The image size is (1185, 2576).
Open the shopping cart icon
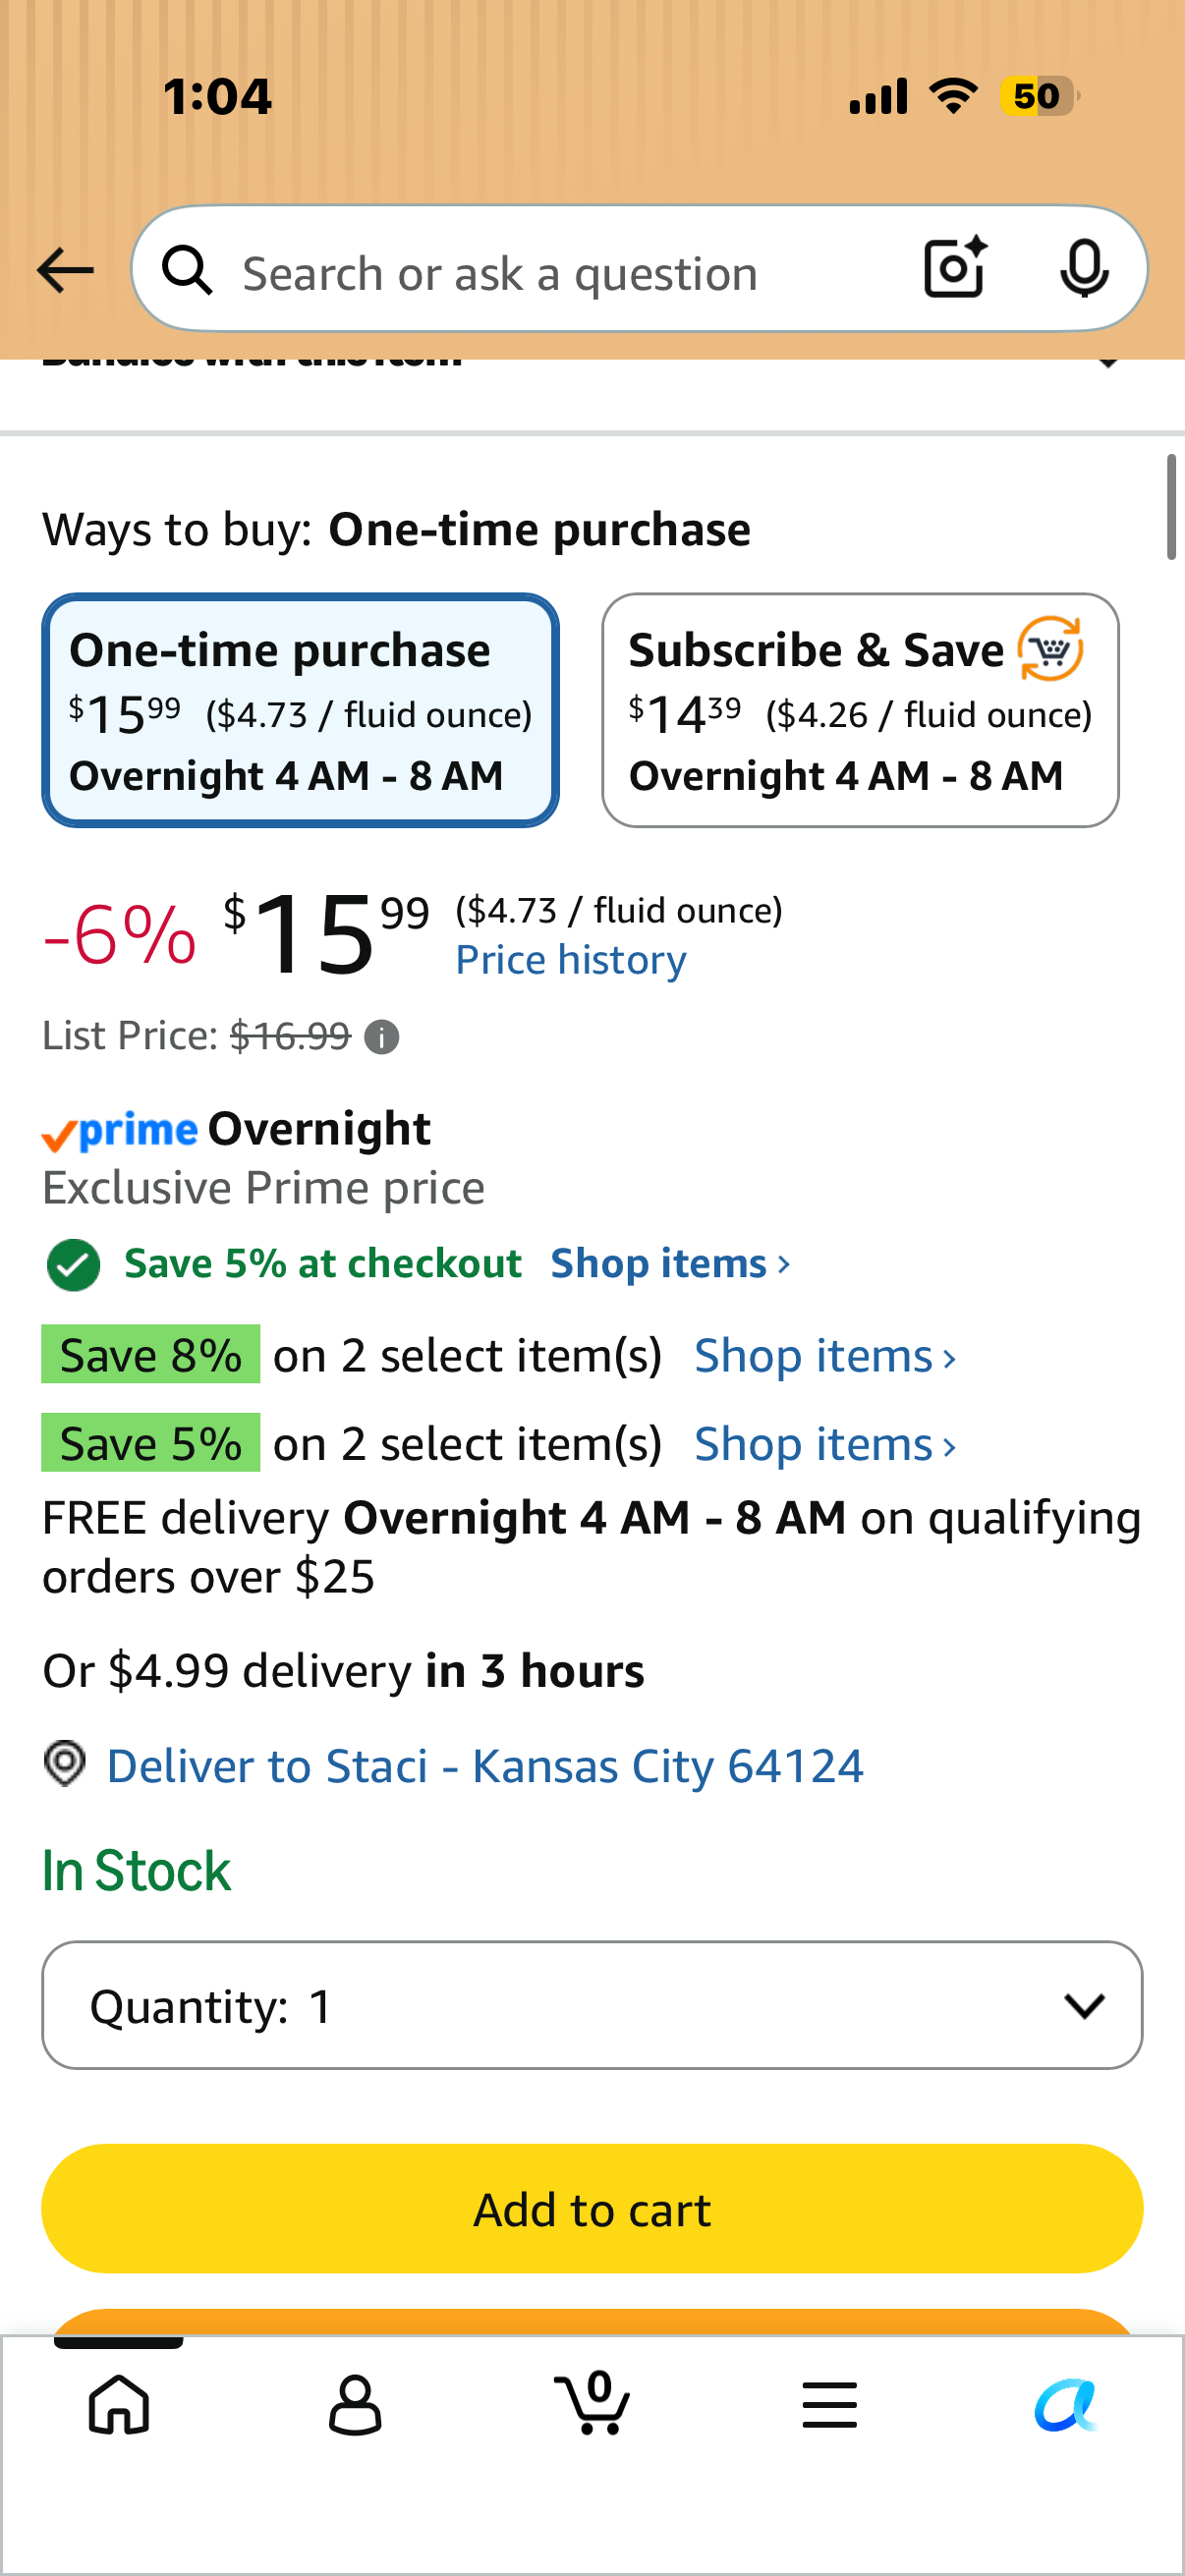click(x=592, y=2402)
